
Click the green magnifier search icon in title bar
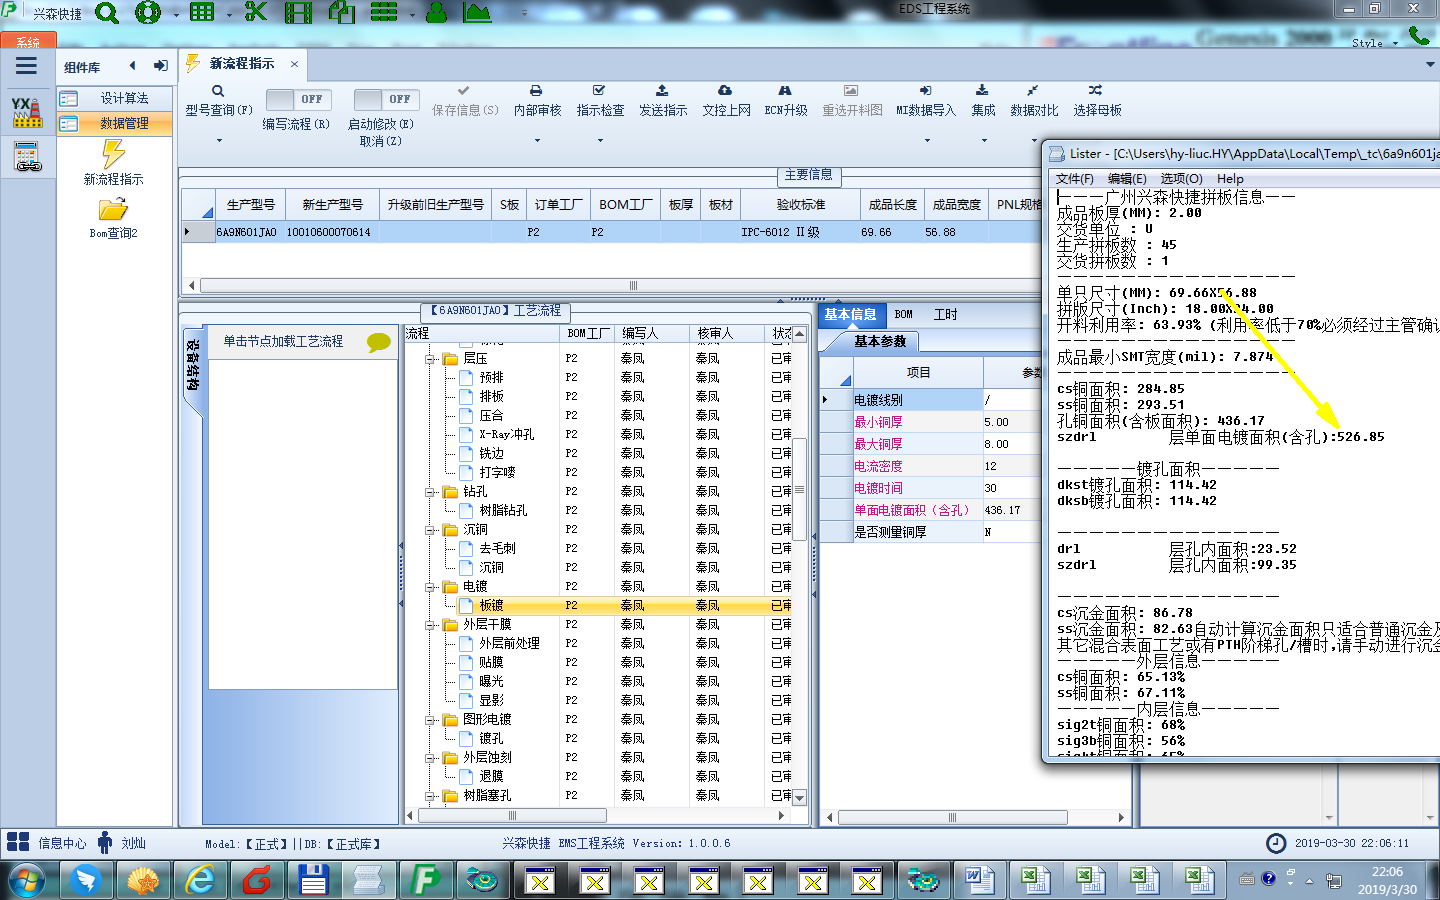click(x=107, y=13)
